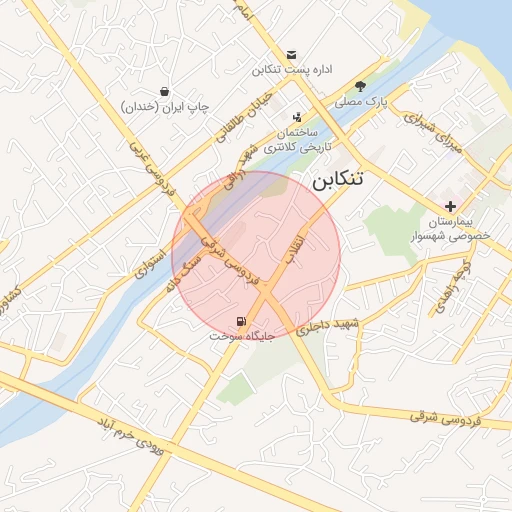This screenshot has height=512, width=512.
Task: Click the میرزای شیرازی street label
Action: (x=433, y=133)
